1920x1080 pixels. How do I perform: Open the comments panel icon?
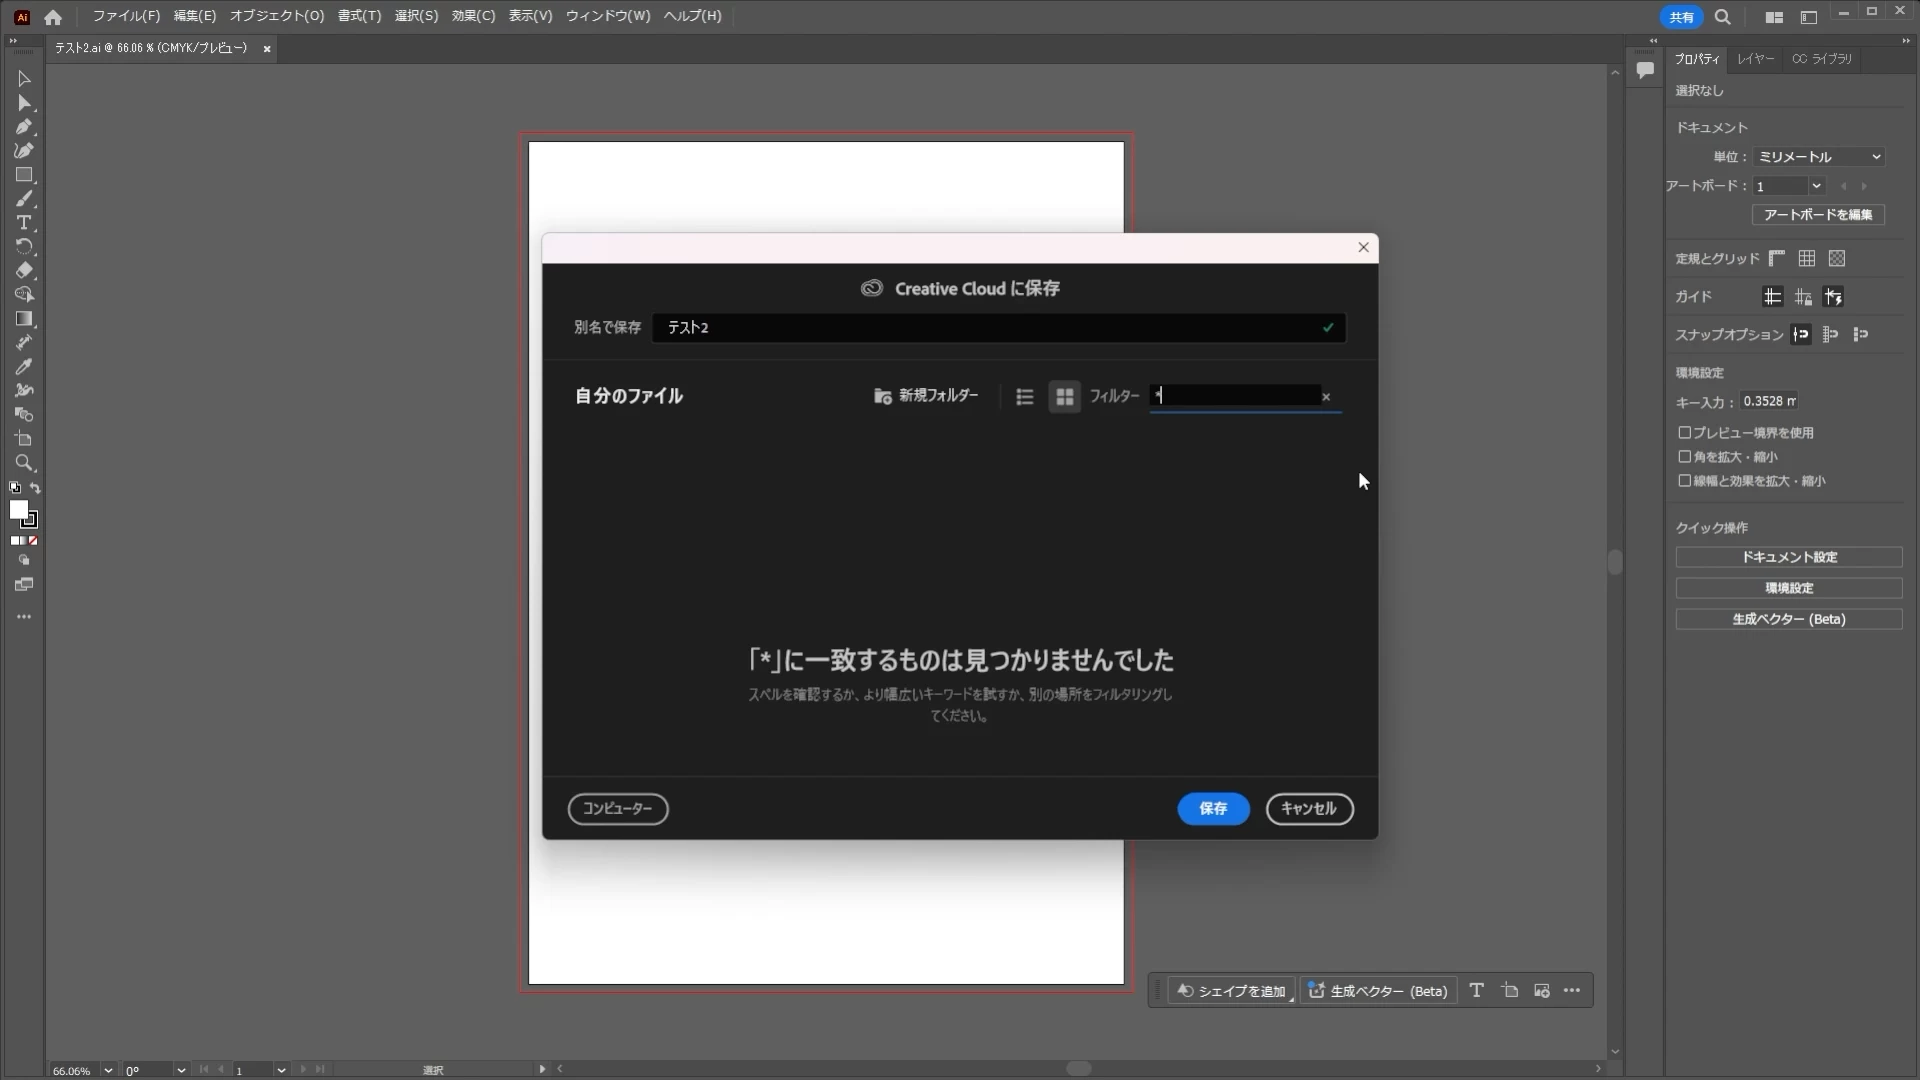[1645, 70]
